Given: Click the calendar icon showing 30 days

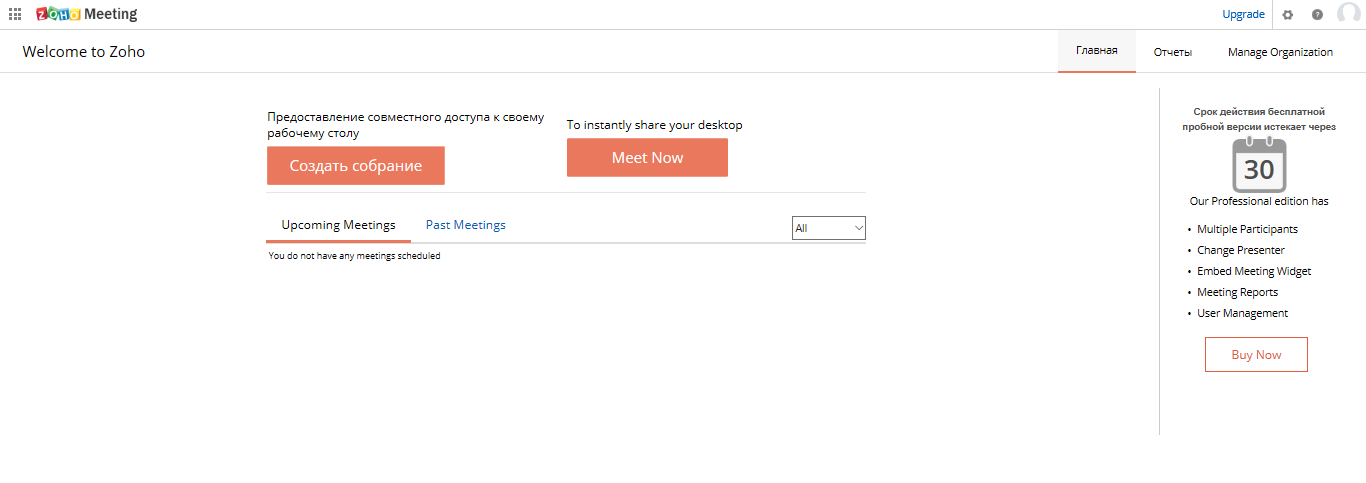Looking at the screenshot, I should tap(1259, 166).
